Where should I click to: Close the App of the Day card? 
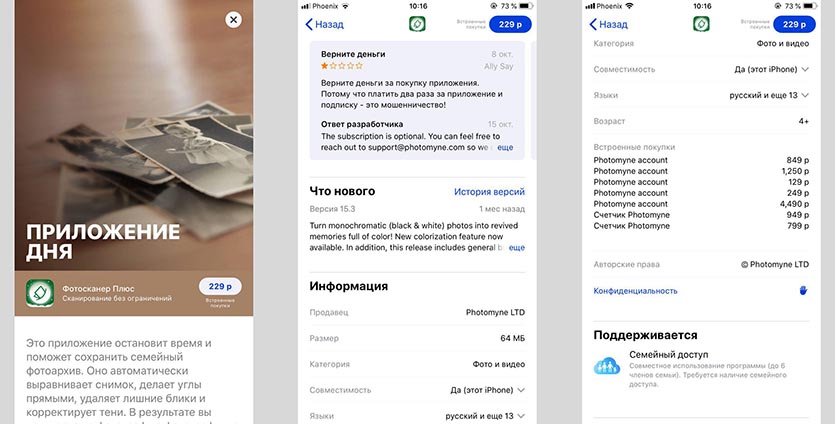click(x=233, y=20)
